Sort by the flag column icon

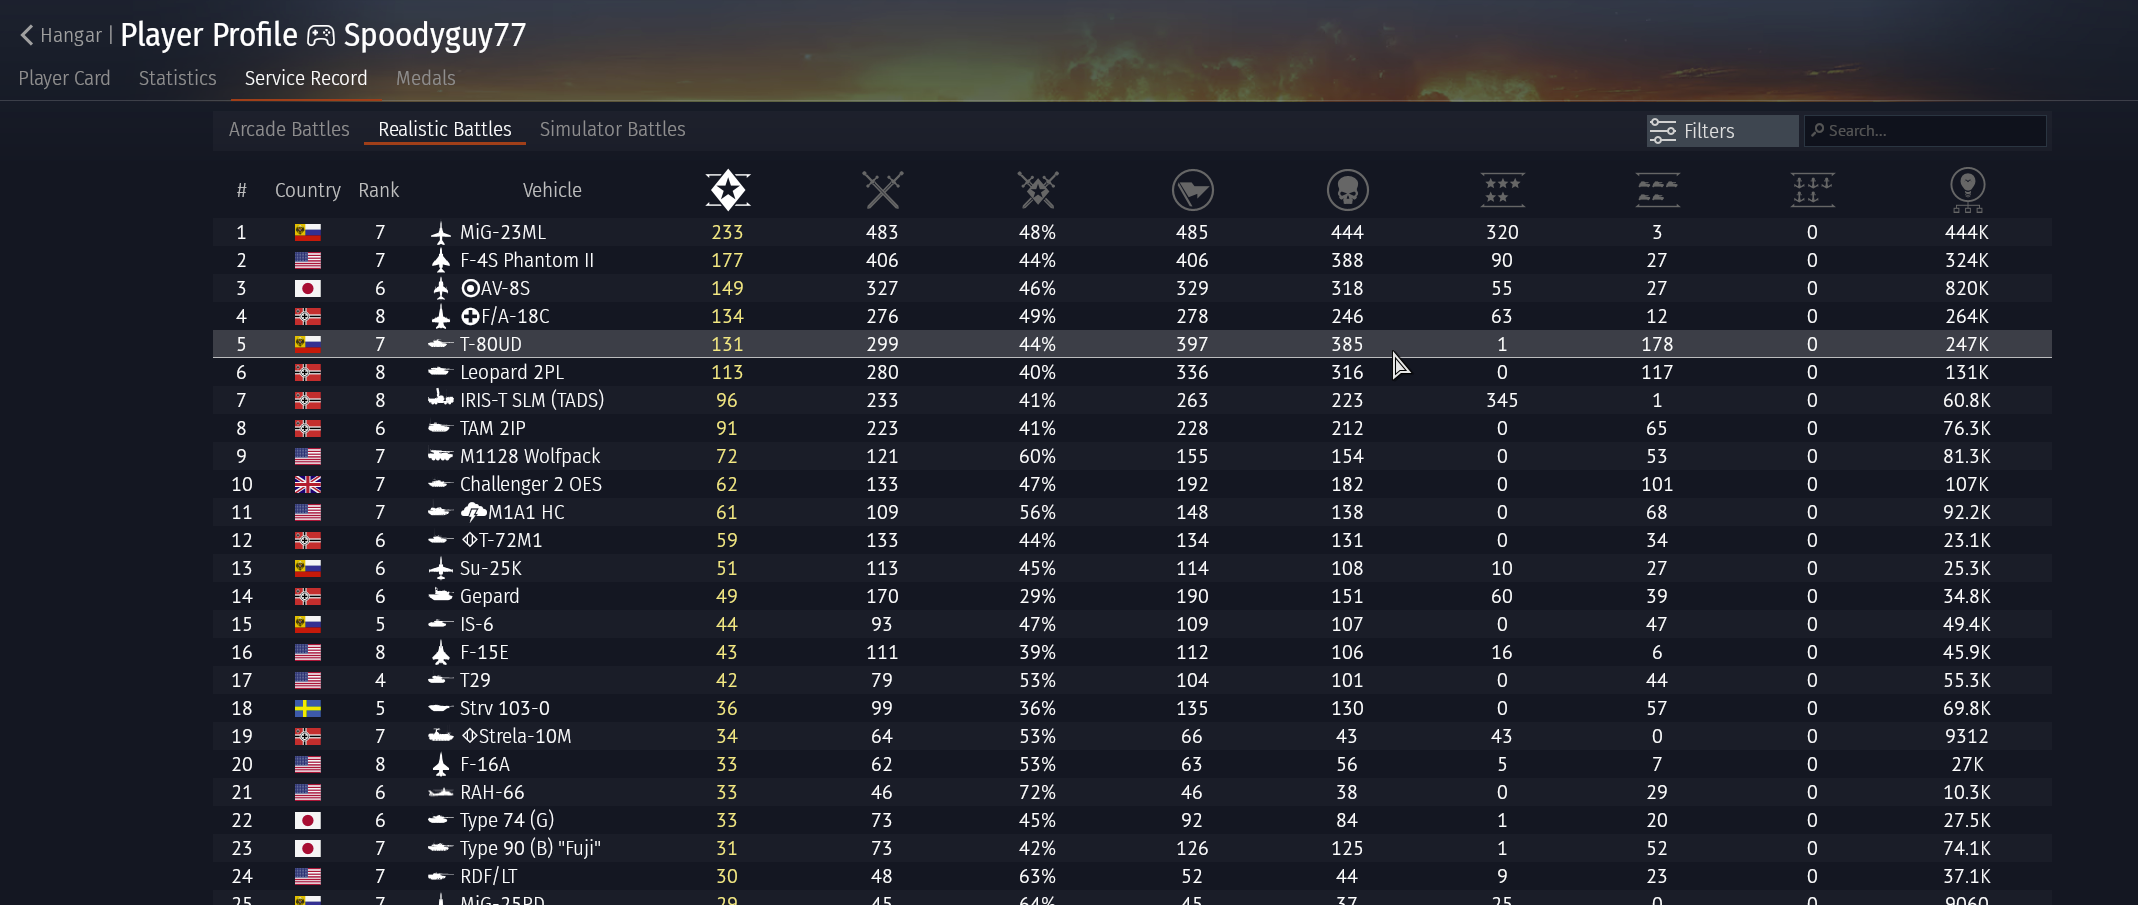click(1192, 189)
